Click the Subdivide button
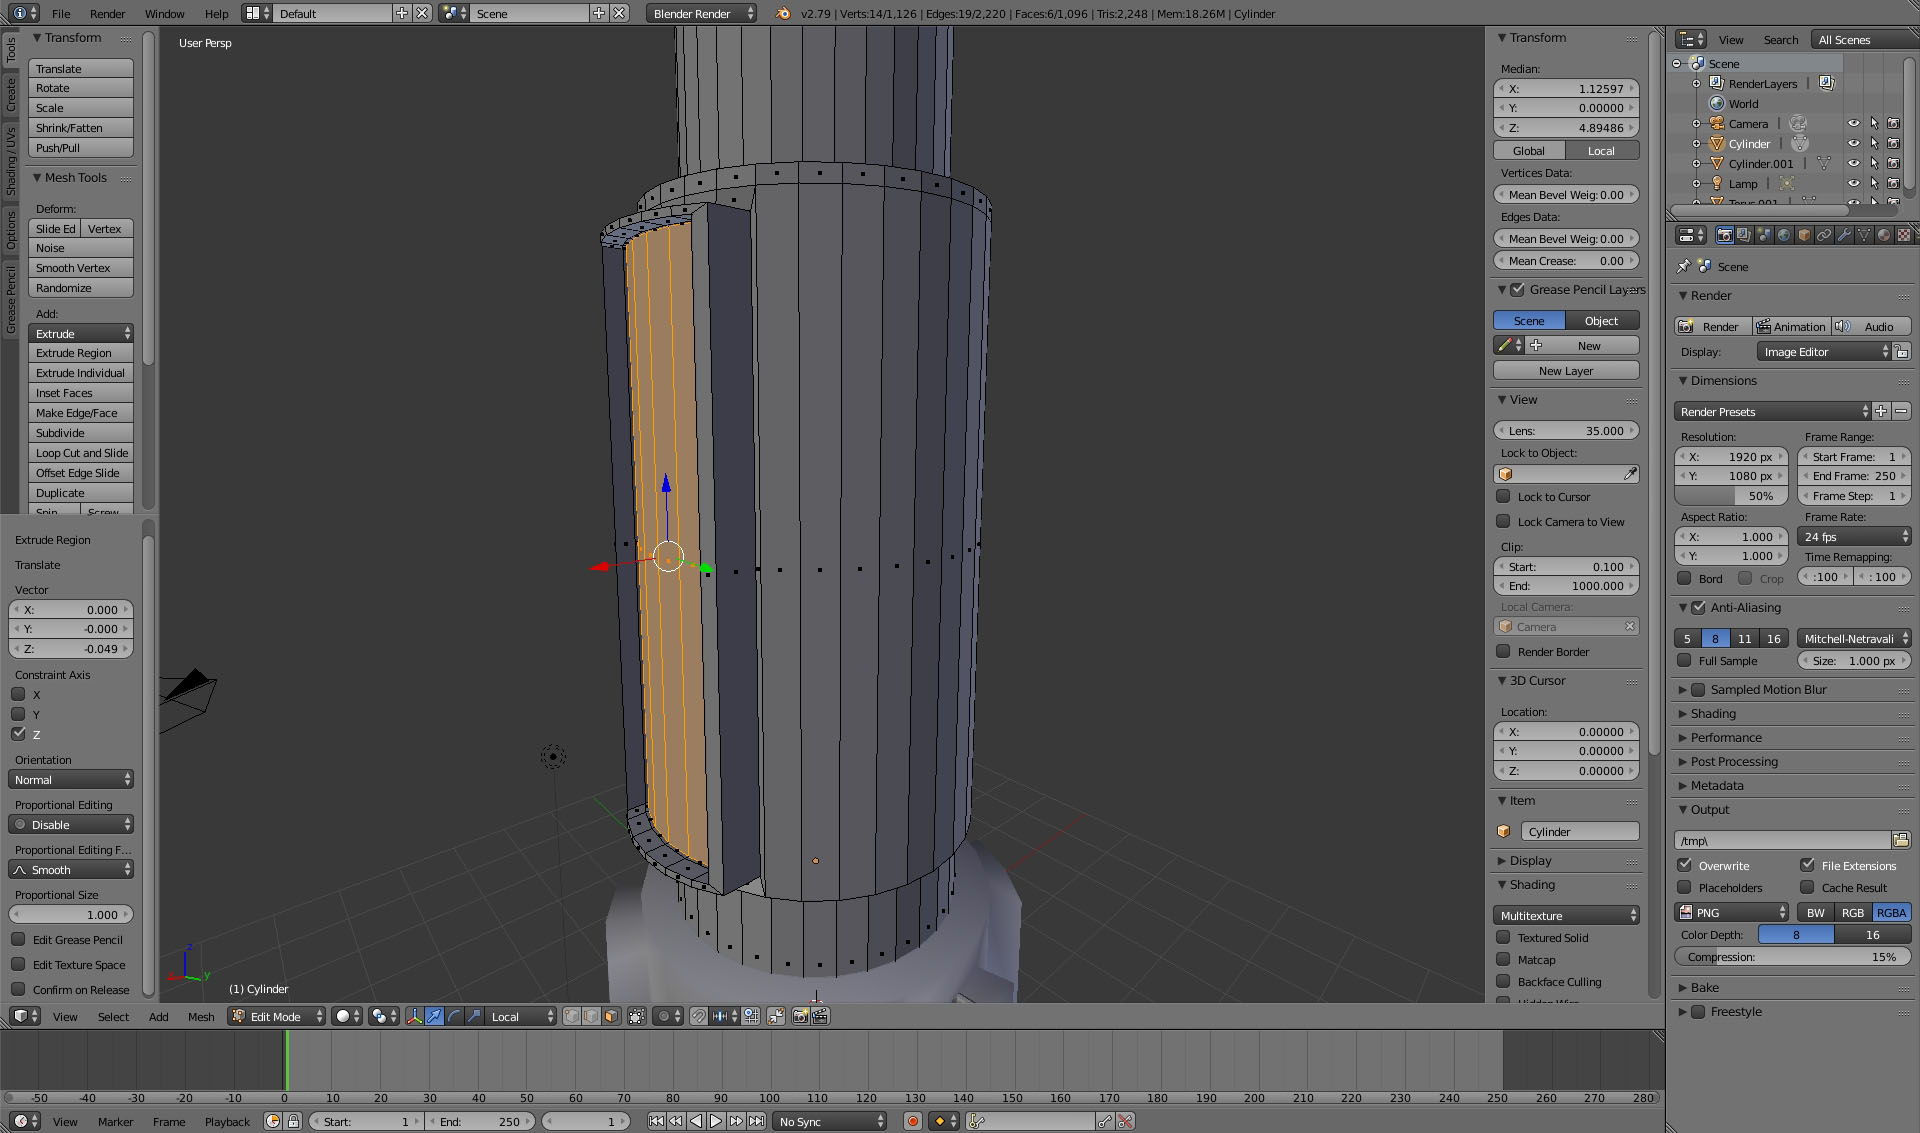Viewport: 1920px width, 1133px height. tap(81, 432)
